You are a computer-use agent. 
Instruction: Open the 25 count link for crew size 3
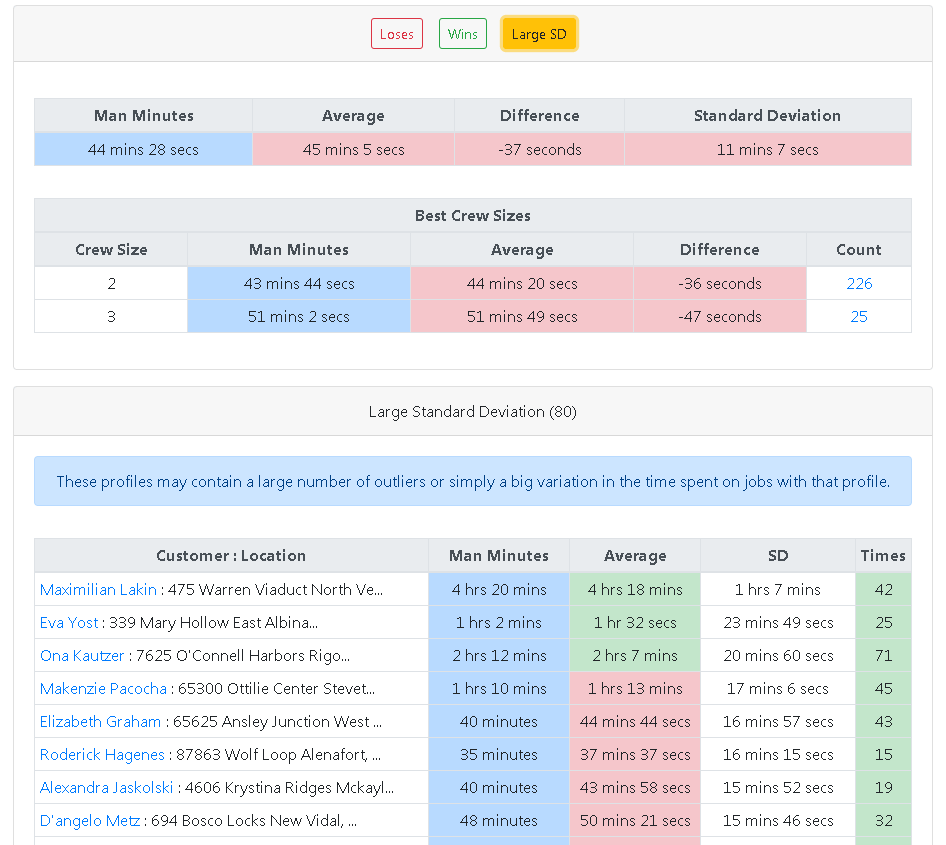pos(859,316)
